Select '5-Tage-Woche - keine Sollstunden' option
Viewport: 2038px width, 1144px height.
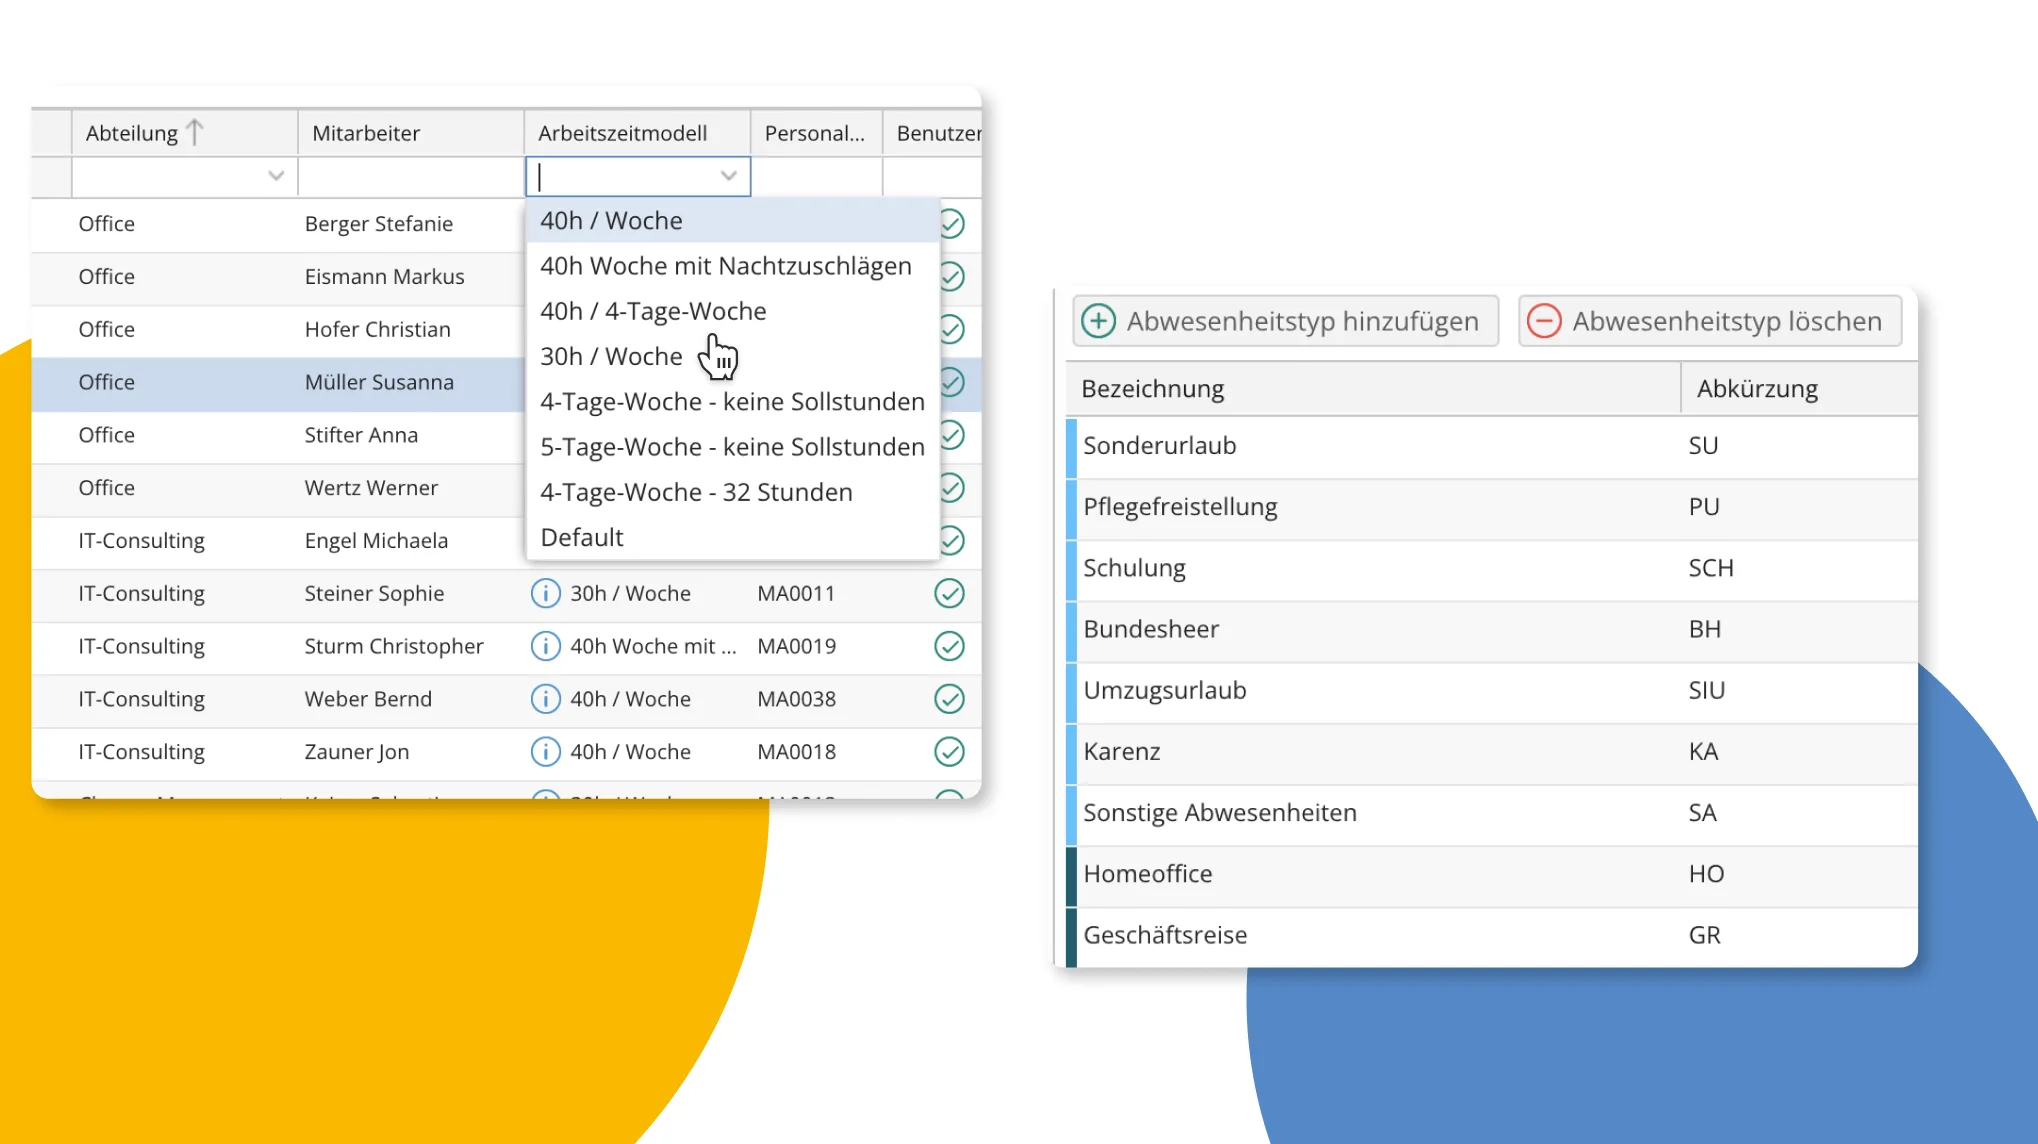732,447
